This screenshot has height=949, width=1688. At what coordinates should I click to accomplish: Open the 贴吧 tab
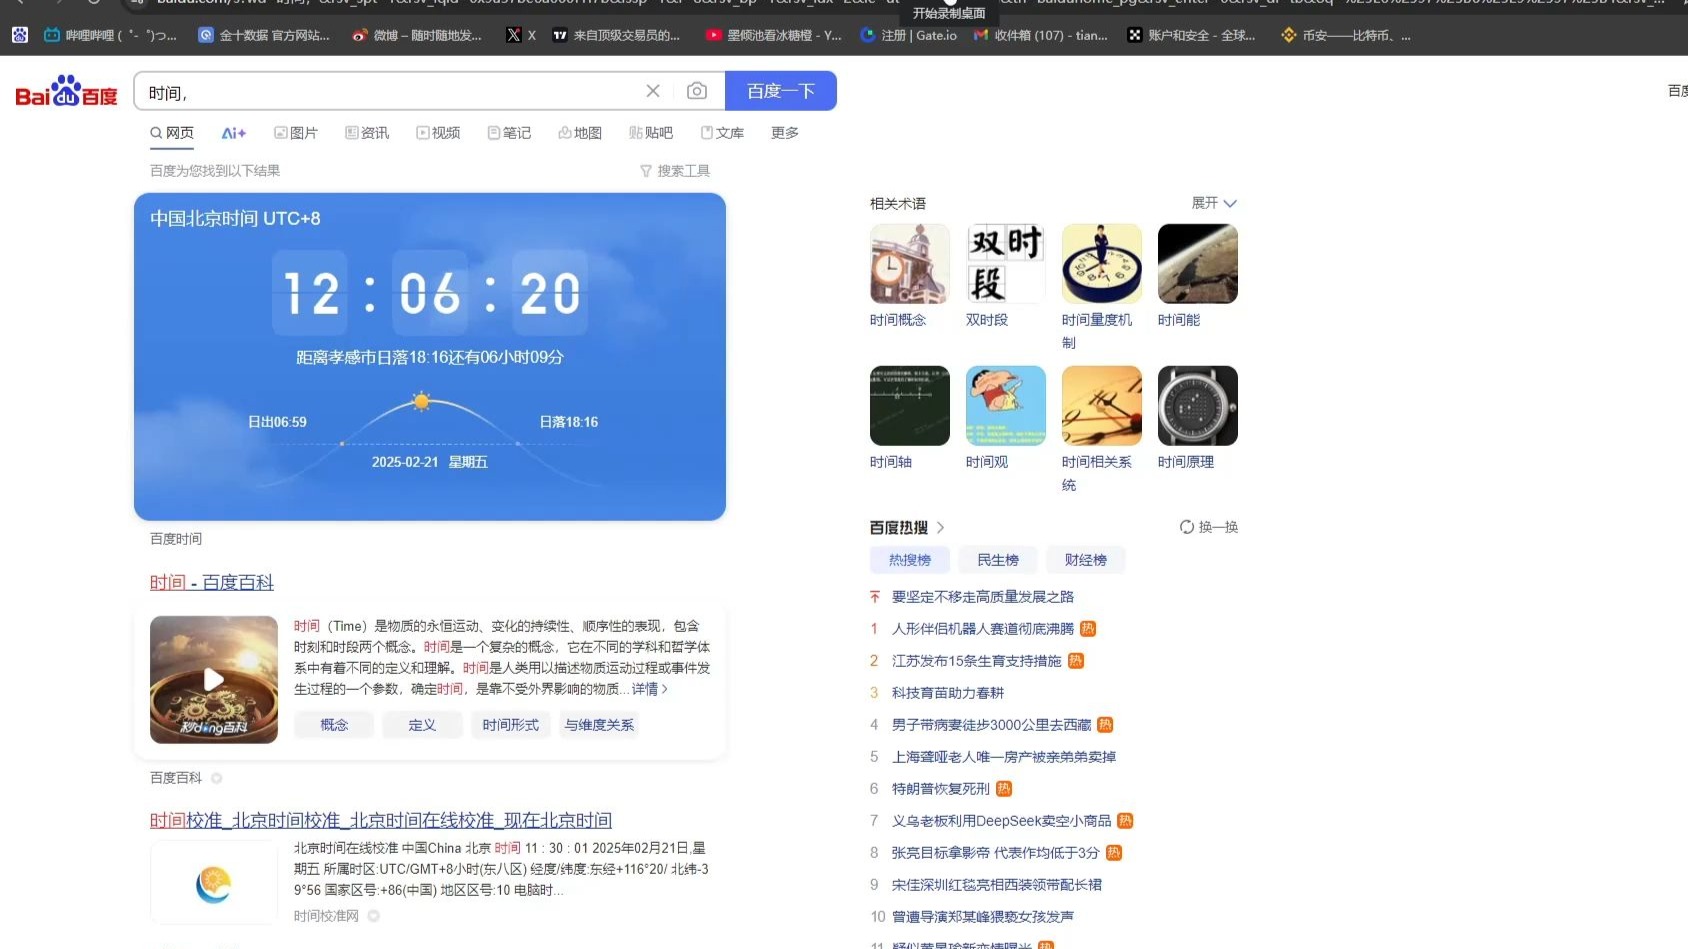tap(651, 133)
